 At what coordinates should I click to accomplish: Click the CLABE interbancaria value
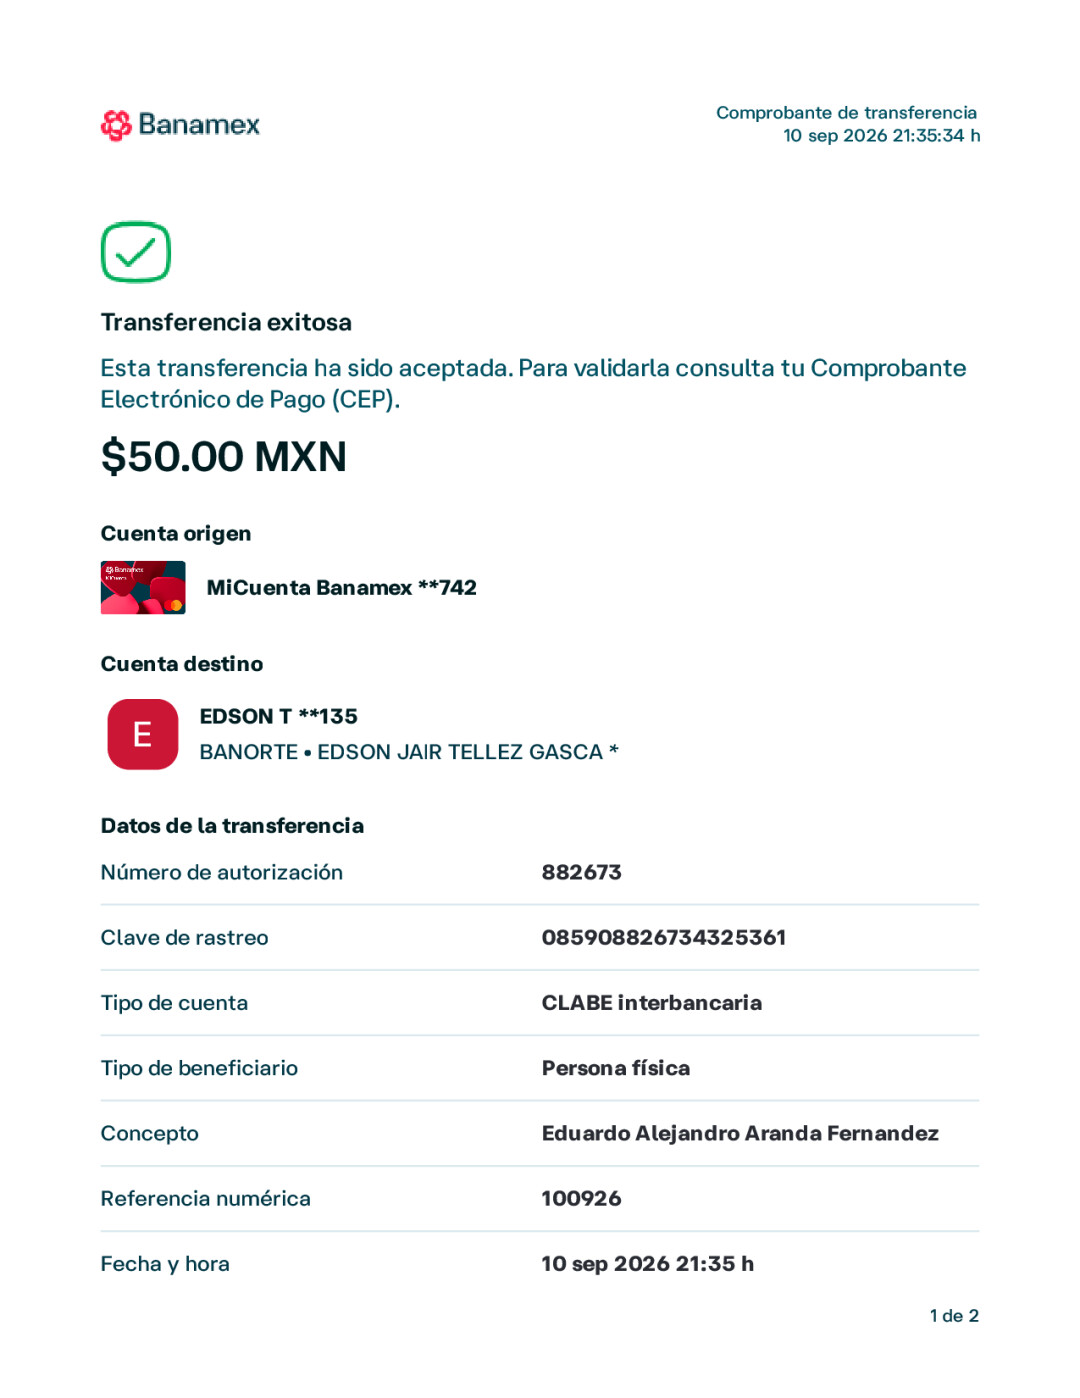[x=652, y=1003]
